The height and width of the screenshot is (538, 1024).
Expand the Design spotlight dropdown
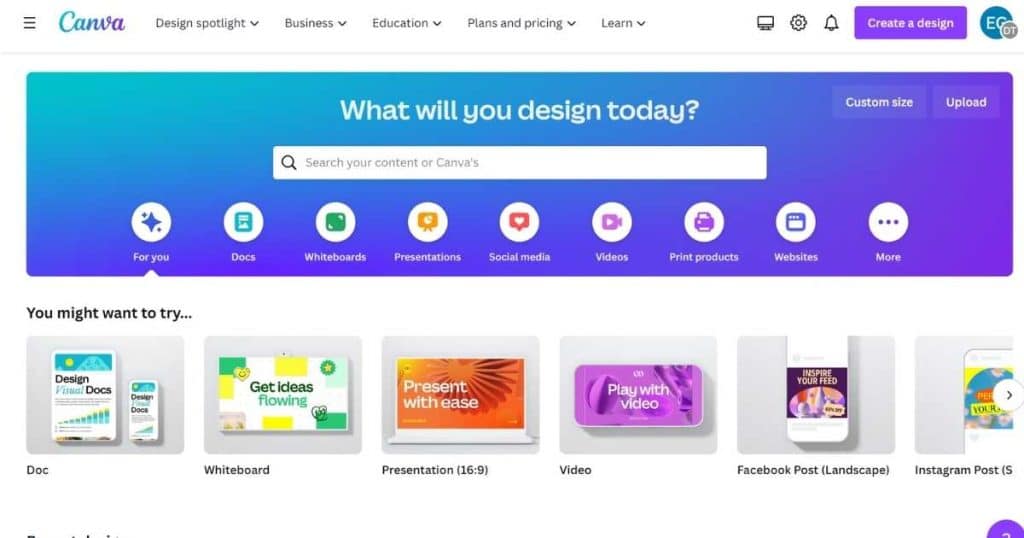207,23
